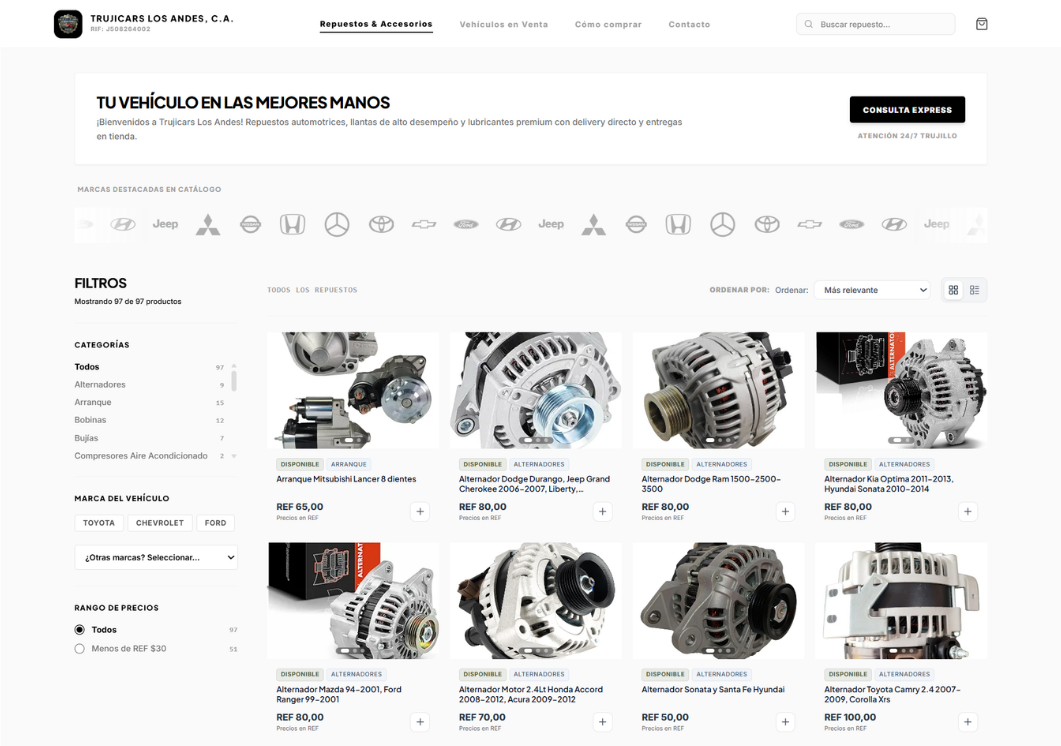Click the ARRANQUE category tag
This screenshot has width=1061, height=746.
pos(348,464)
